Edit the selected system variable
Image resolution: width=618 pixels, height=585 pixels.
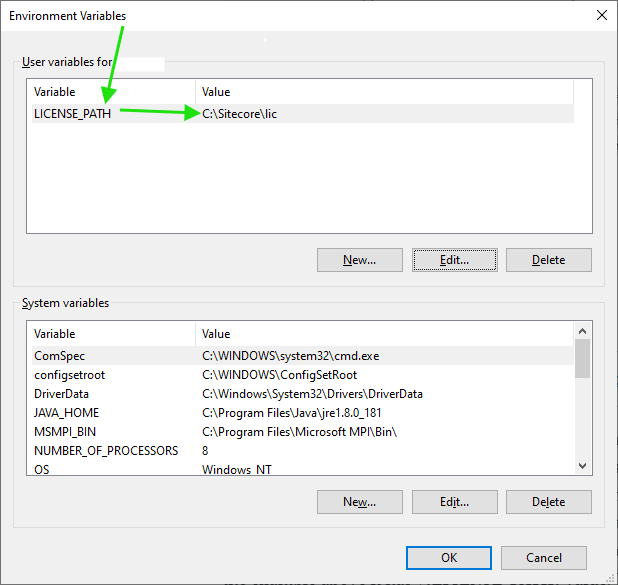tap(454, 502)
